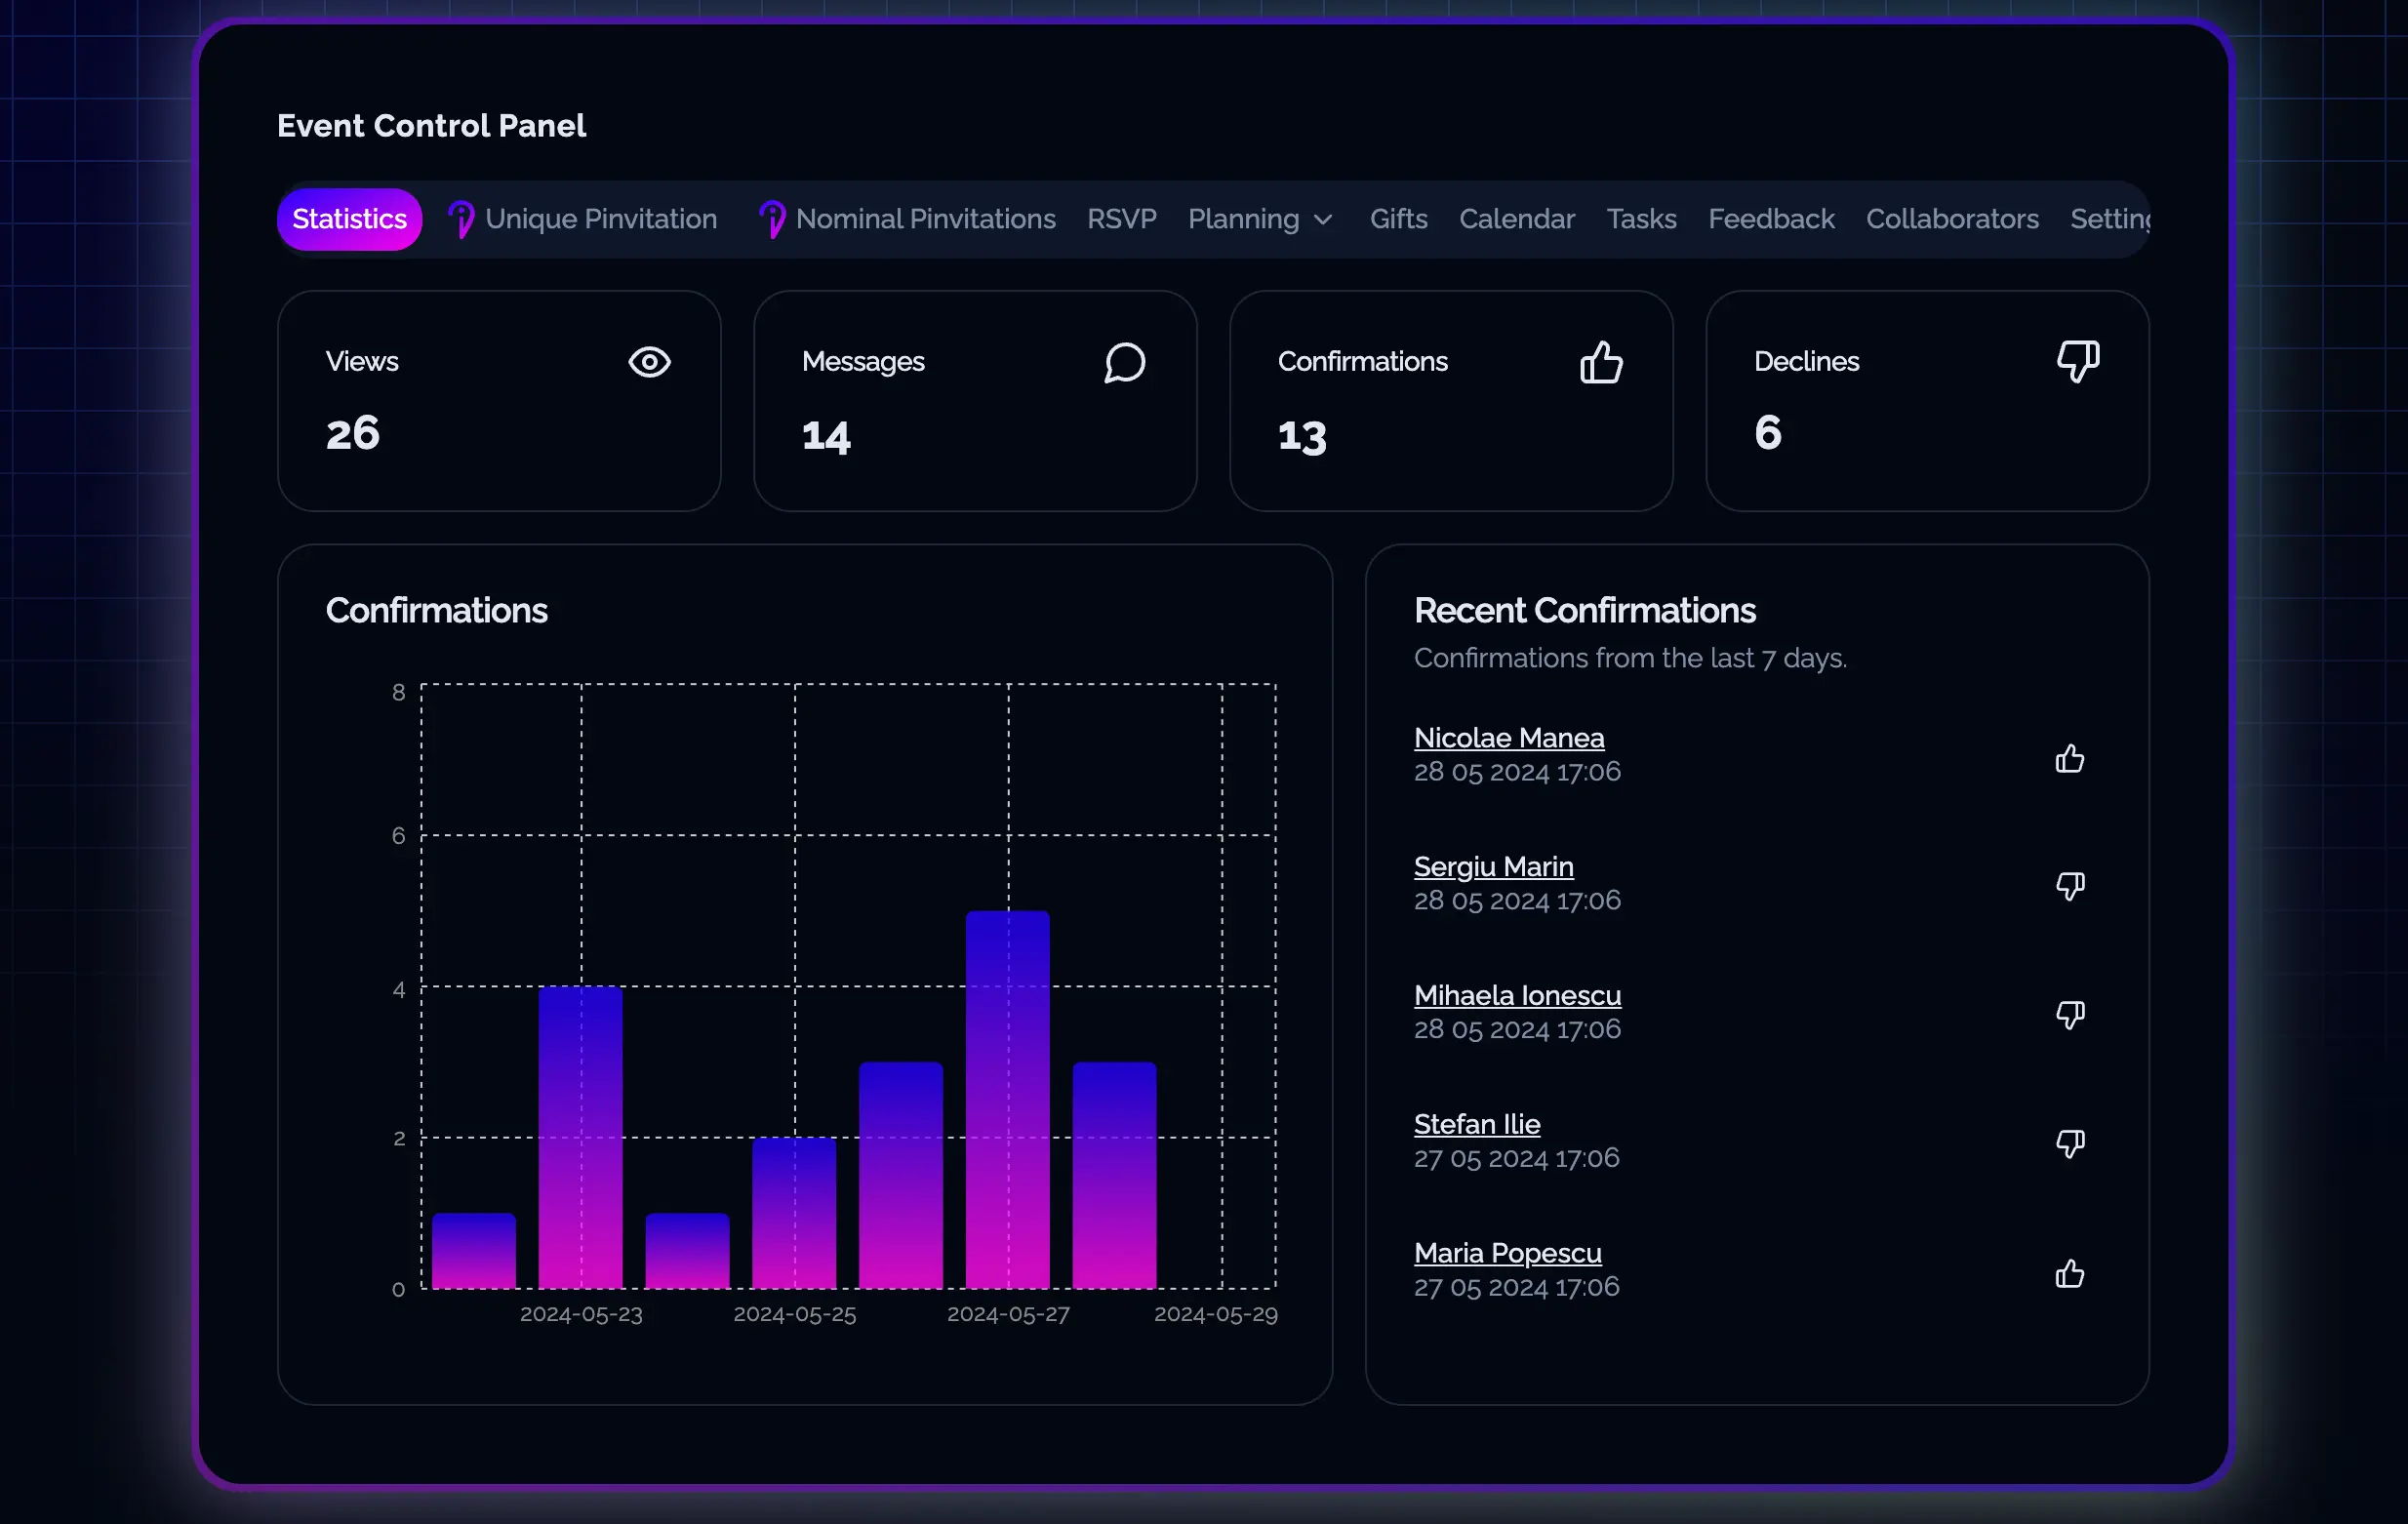The width and height of the screenshot is (2408, 1524).
Task: Select the Statistics tab
Action: [x=349, y=218]
